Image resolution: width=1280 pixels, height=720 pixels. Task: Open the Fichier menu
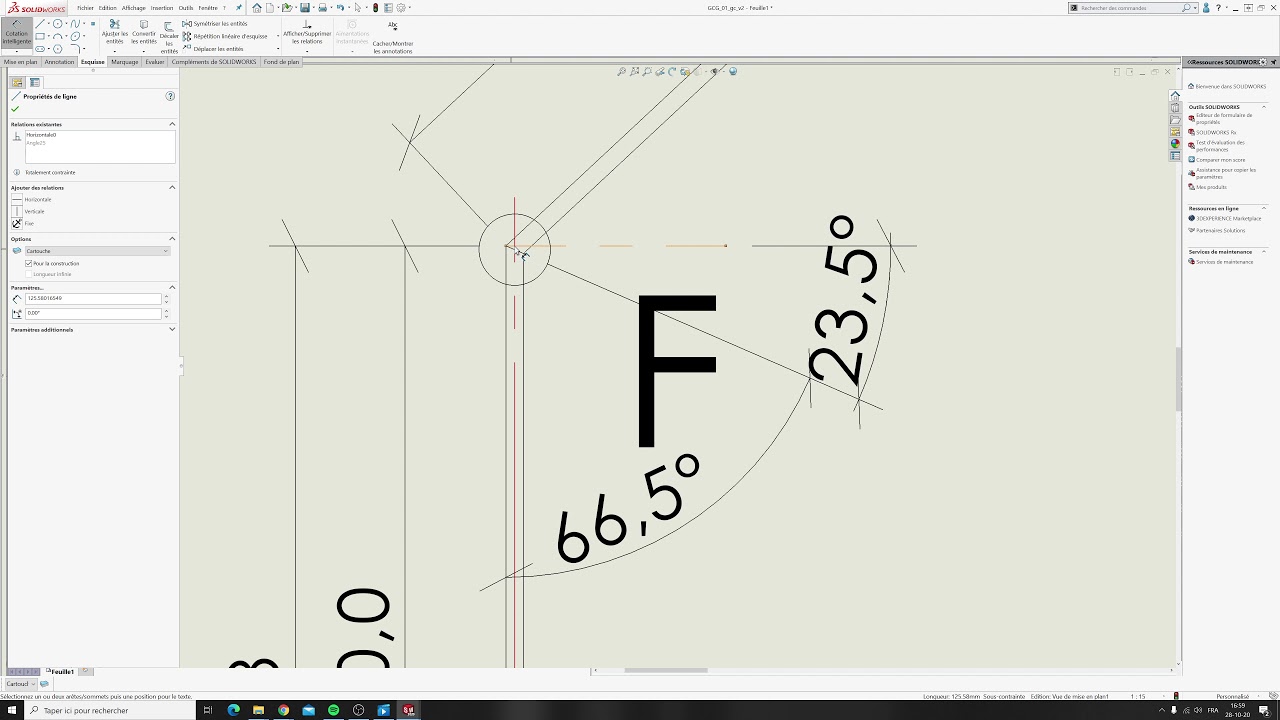(x=85, y=8)
